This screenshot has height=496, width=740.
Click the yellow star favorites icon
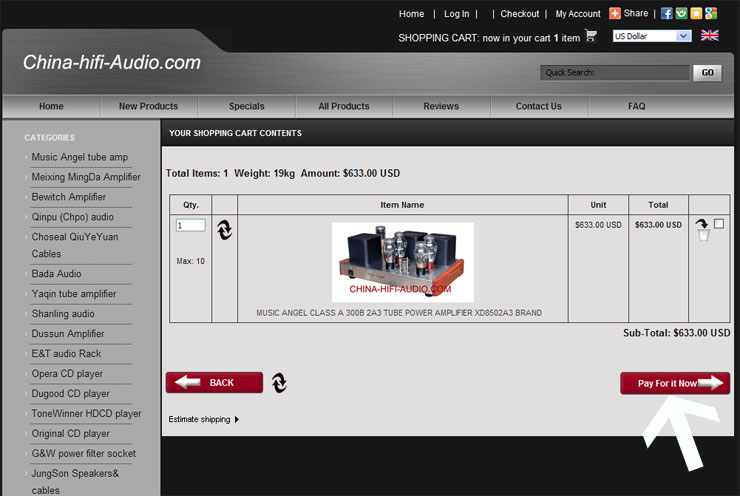pyautogui.click(x=696, y=13)
